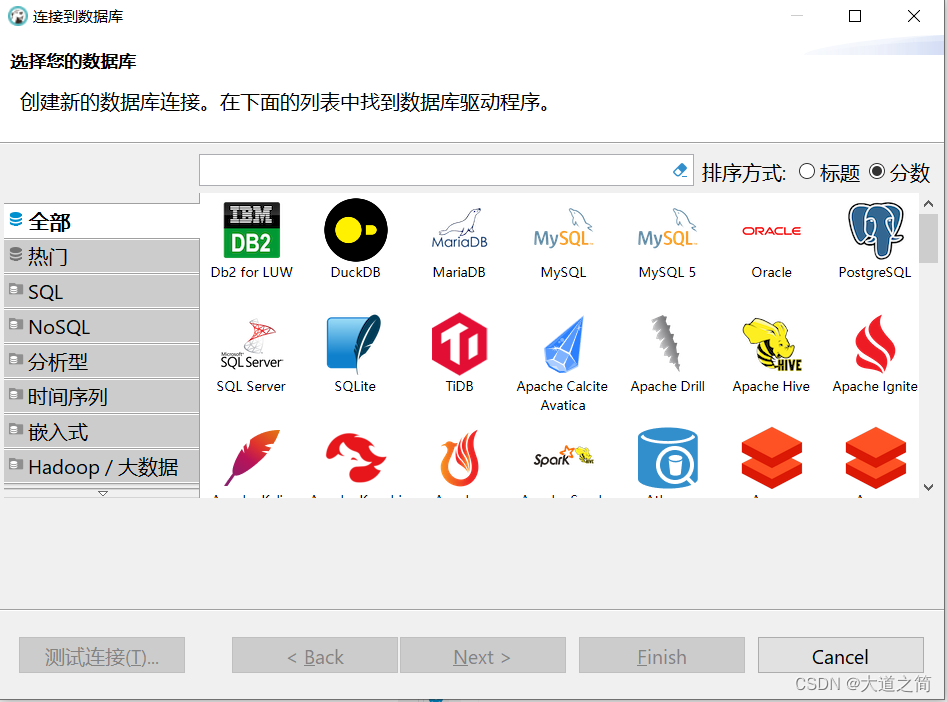Open the NoSQL category
This screenshot has height=702, width=947.
pos(101,327)
